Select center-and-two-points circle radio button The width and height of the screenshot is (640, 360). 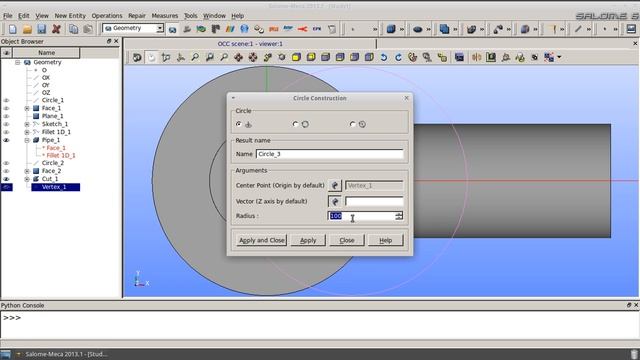pos(353,124)
